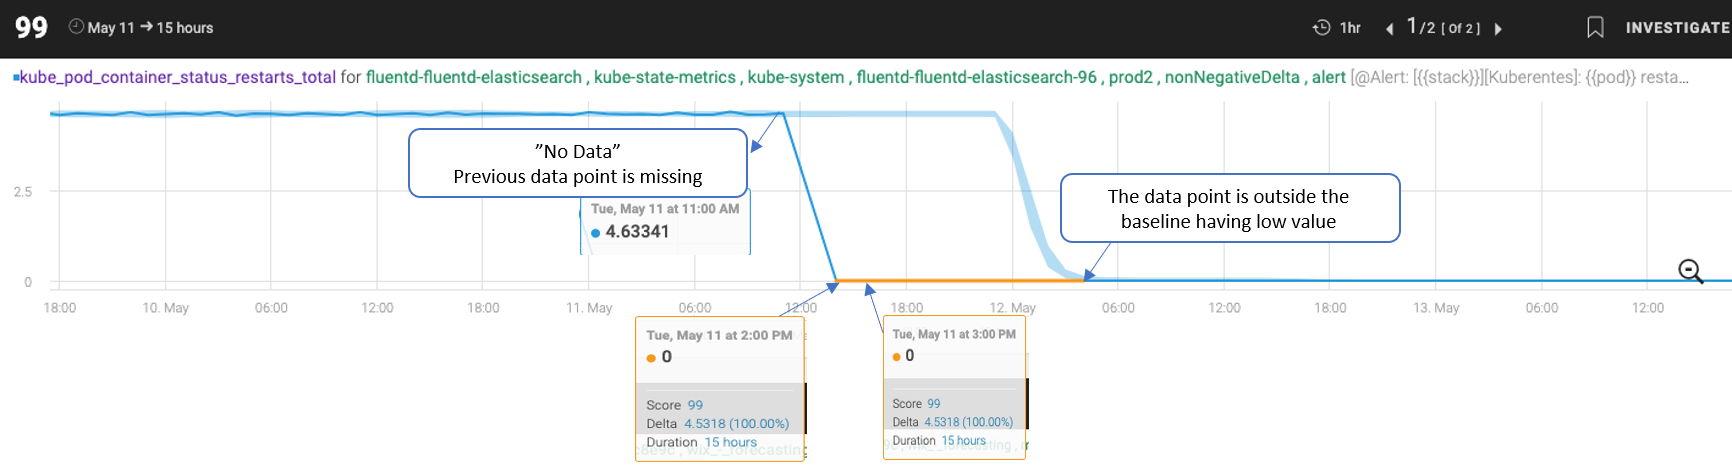Click the orange anomaly segment on the chart

tap(960, 280)
